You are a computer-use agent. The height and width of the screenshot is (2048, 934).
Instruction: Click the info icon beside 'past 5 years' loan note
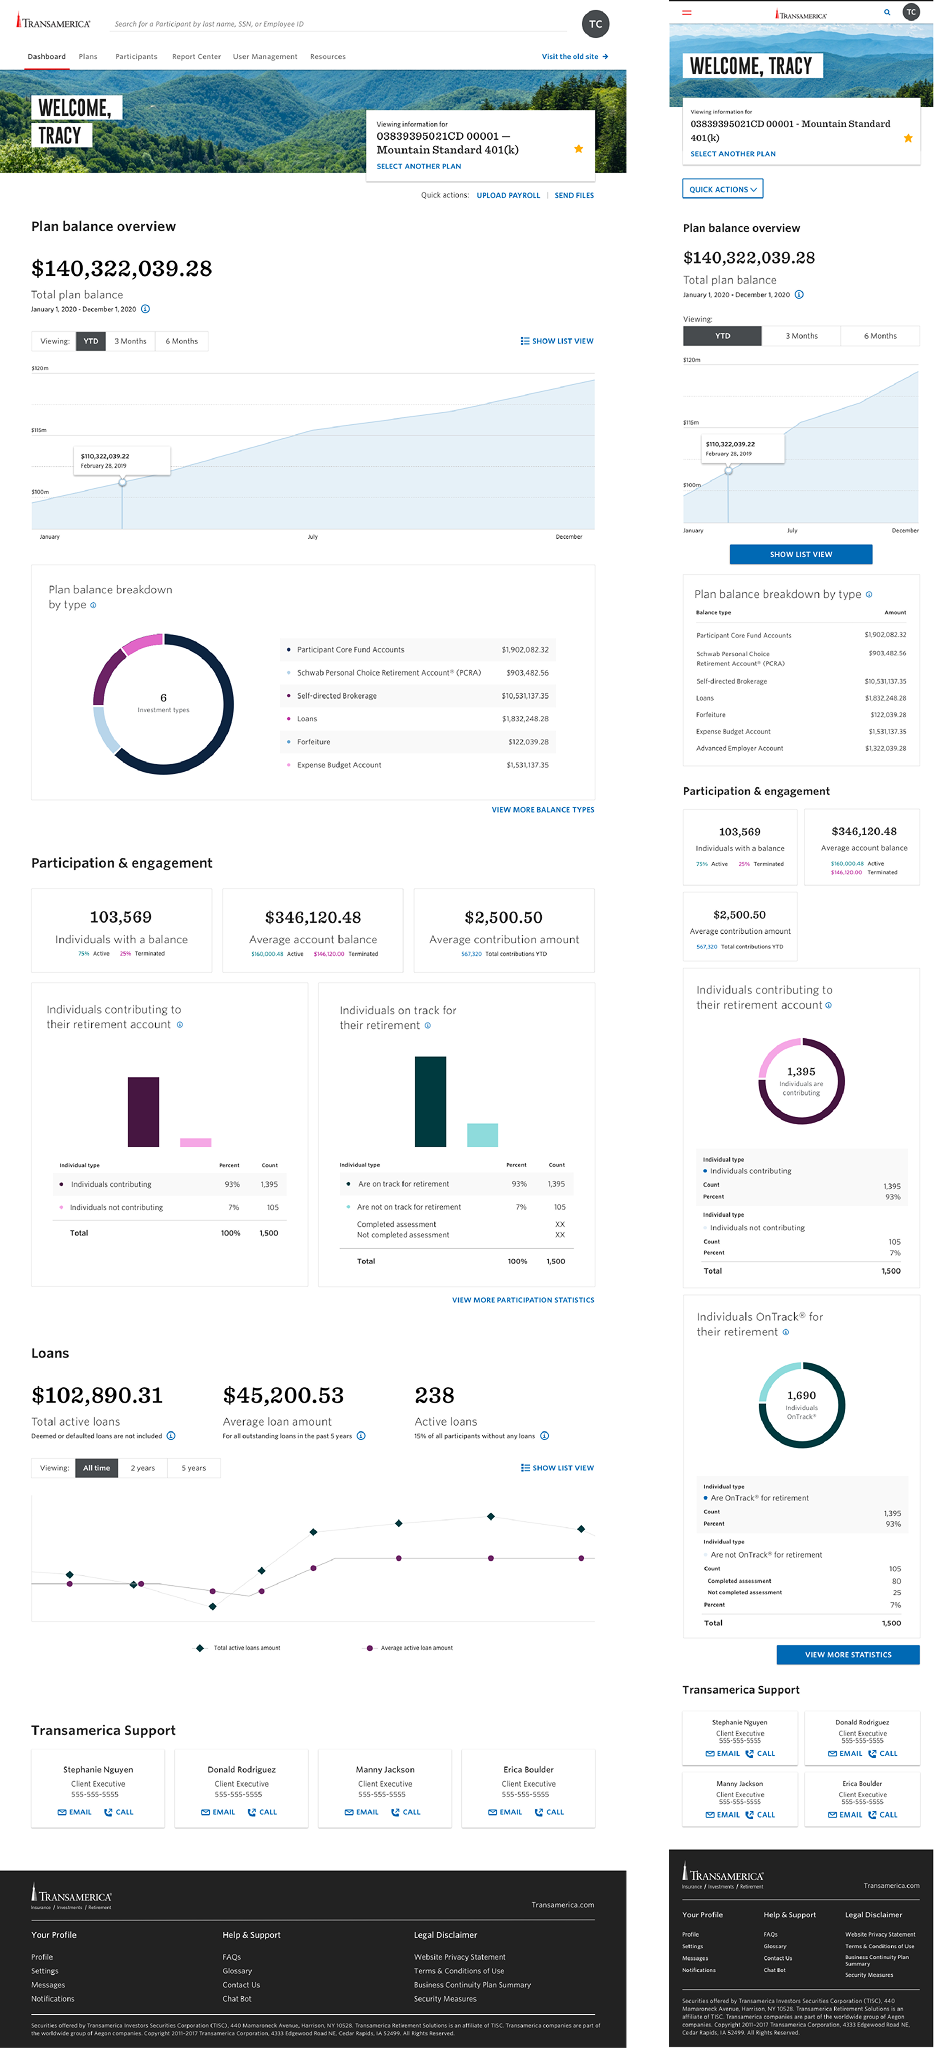pyautogui.click(x=361, y=1436)
